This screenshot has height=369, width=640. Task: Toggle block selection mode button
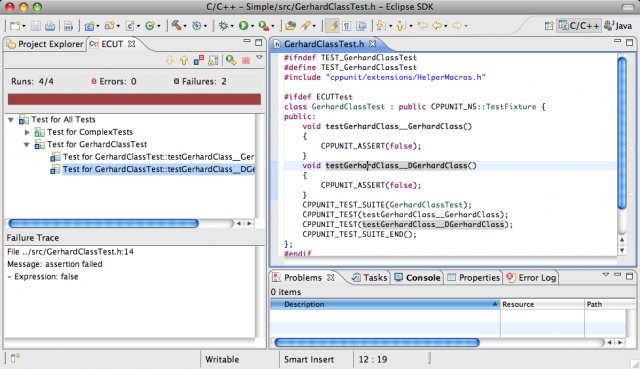[361, 26]
